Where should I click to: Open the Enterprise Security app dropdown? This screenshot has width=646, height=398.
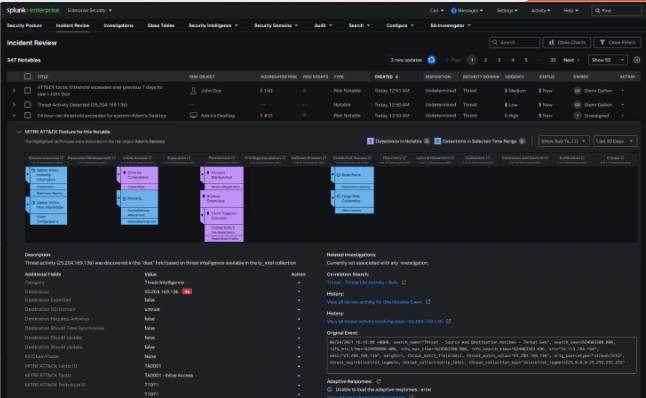[90, 10]
